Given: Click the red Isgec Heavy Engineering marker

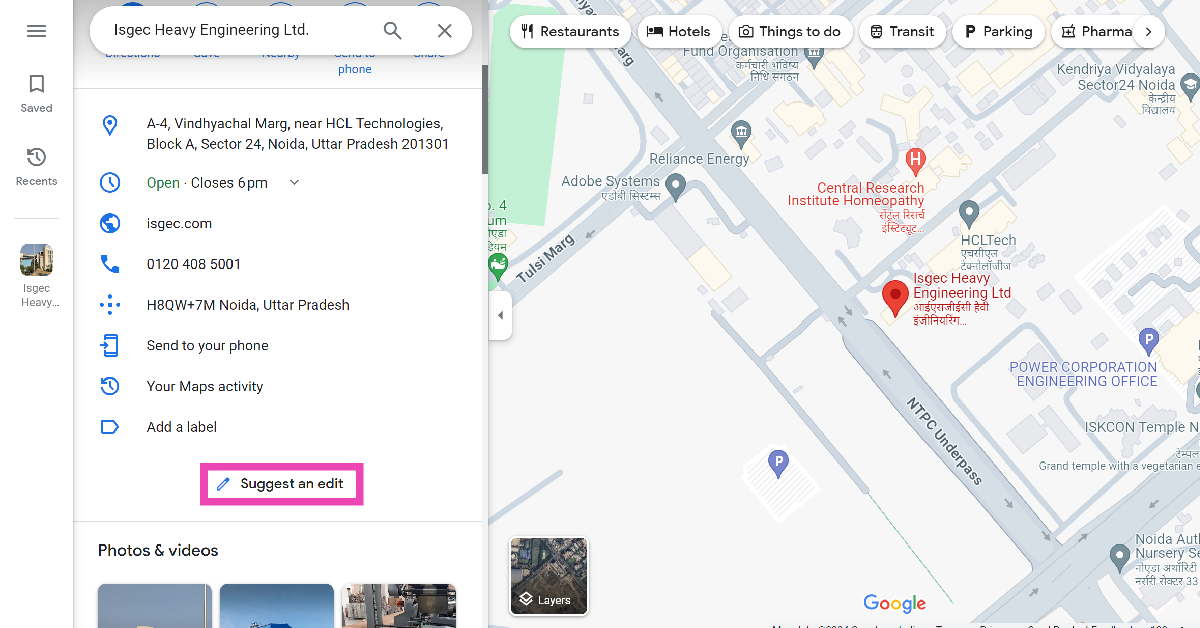Looking at the screenshot, I should 895,298.
